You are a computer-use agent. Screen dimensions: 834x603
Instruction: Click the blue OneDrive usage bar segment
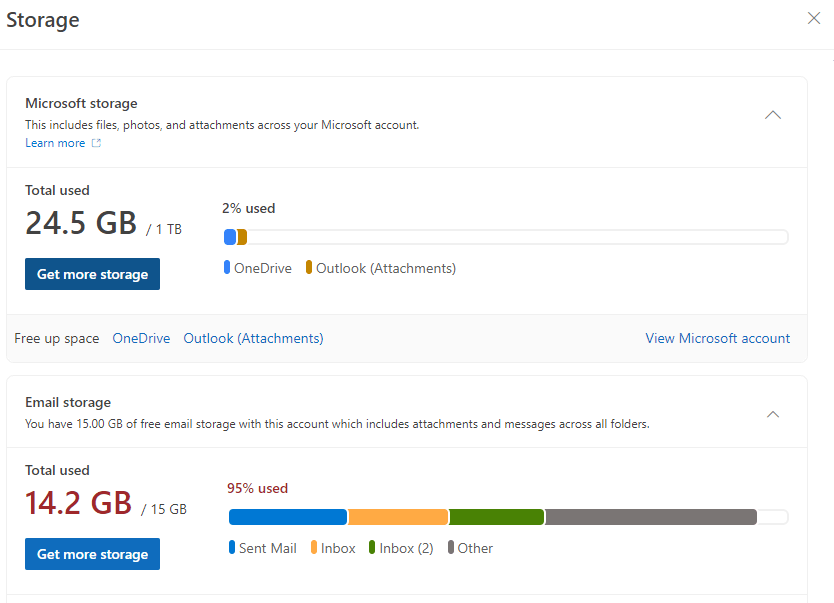pos(230,237)
